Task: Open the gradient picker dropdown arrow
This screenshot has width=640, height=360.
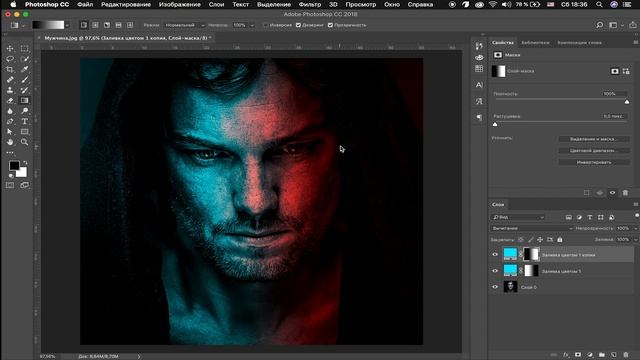Action: (x=67, y=25)
